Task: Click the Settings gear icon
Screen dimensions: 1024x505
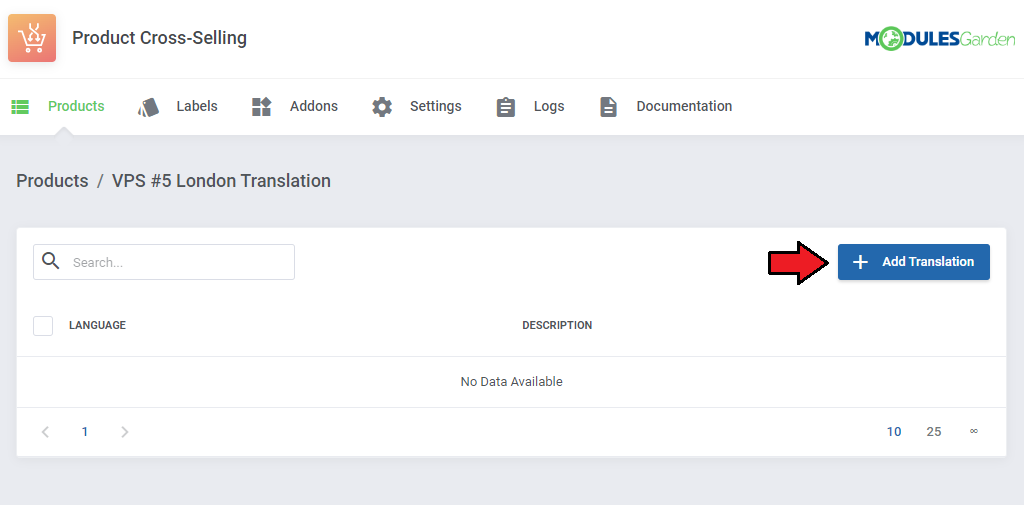Action: [382, 106]
